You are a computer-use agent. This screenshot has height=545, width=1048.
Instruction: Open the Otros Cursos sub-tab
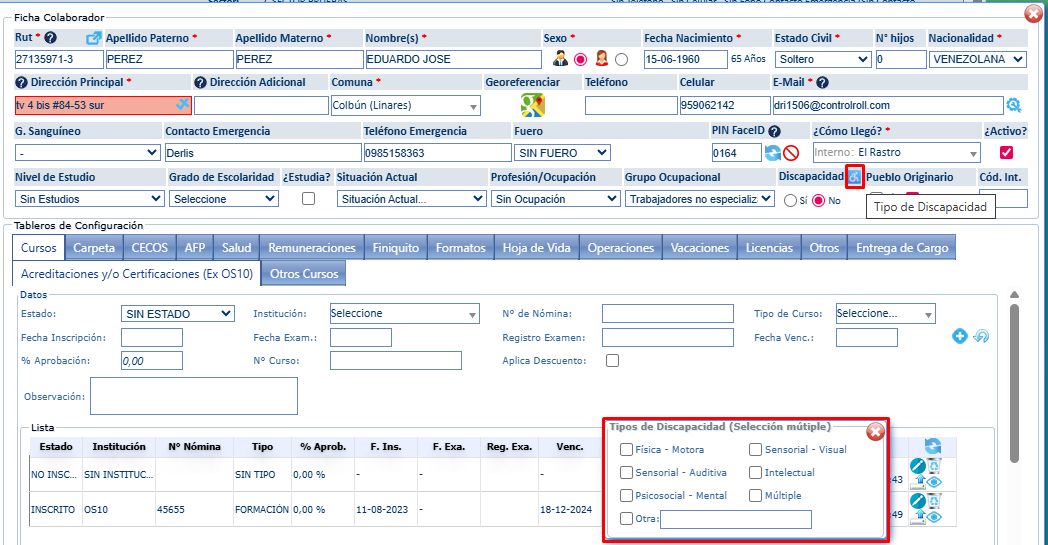(x=304, y=273)
